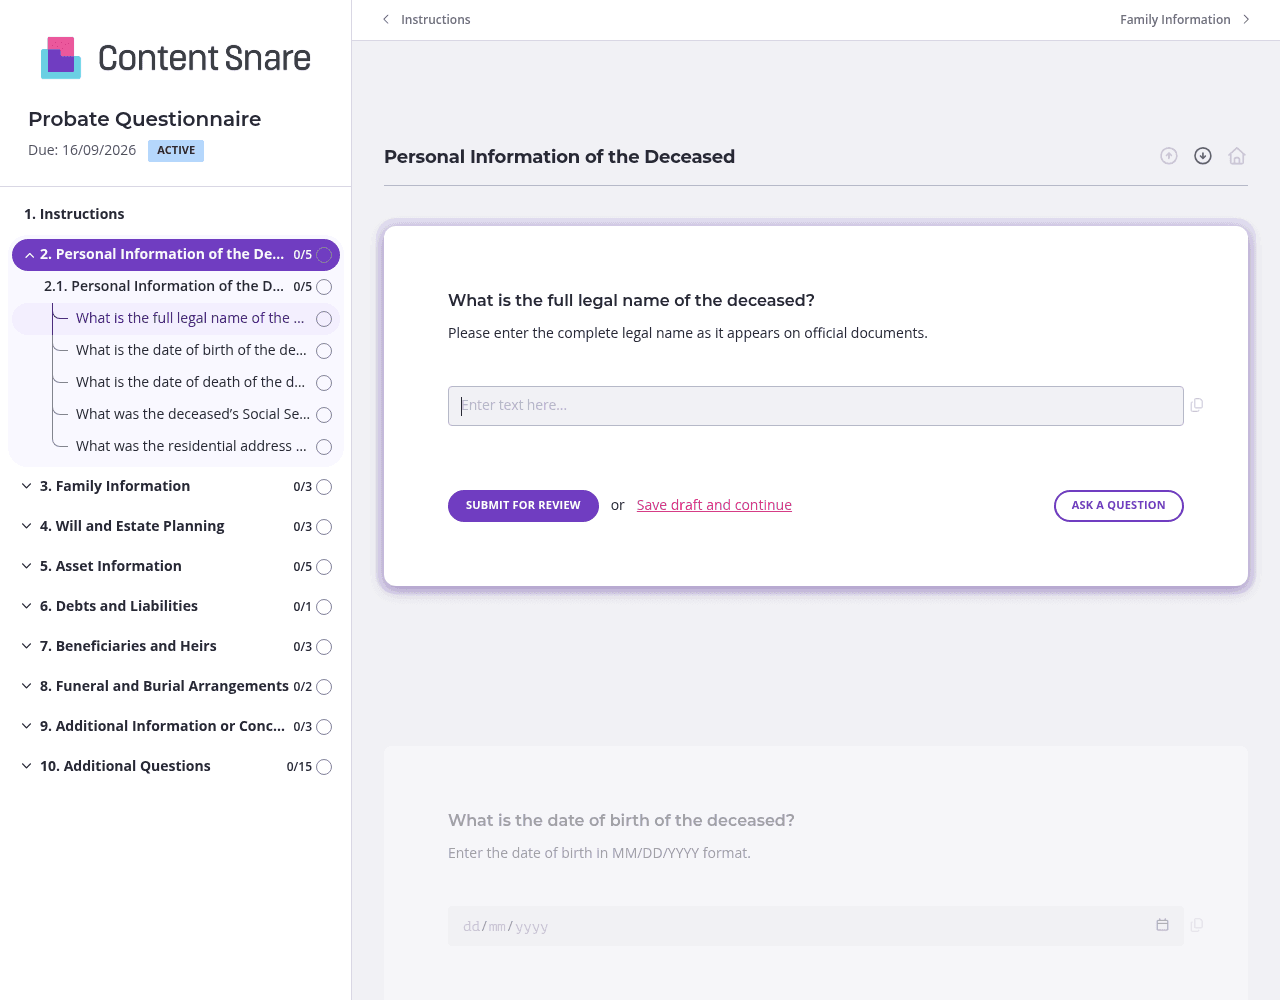Click the ACTIVE status badge
Screen dimensions: 1280x1000
tap(176, 151)
